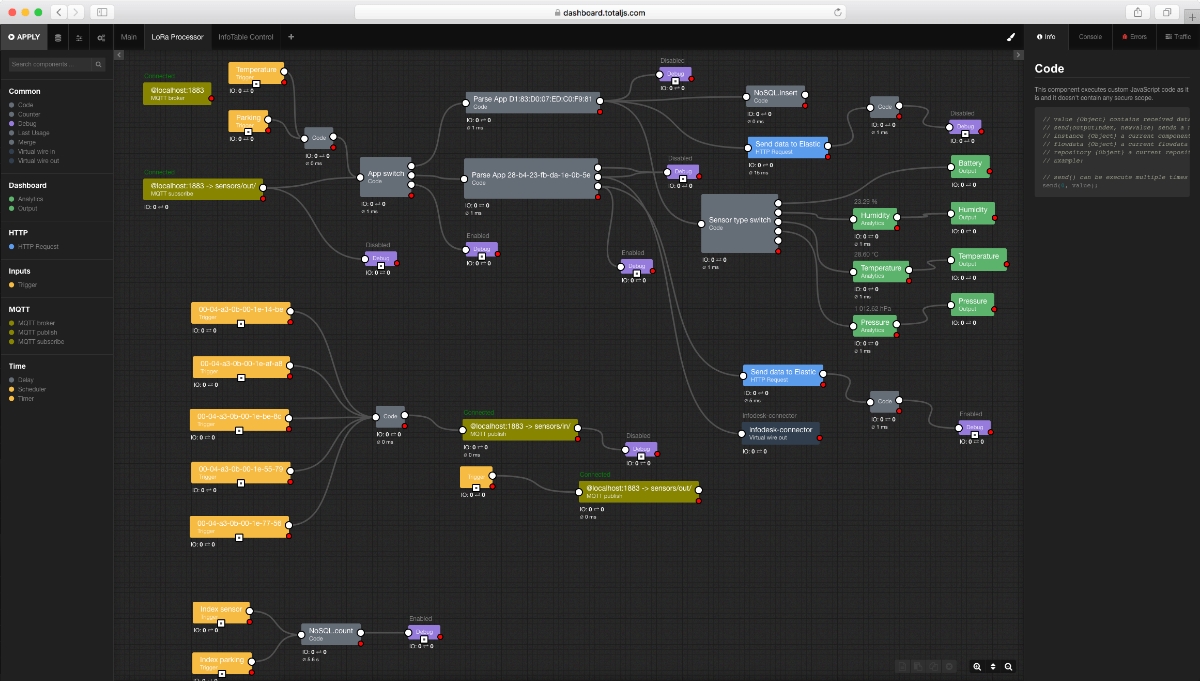This screenshot has height=681, width=1200.
Task: Zoom in on the flow canvas
Action: click(x=977, y=666)
